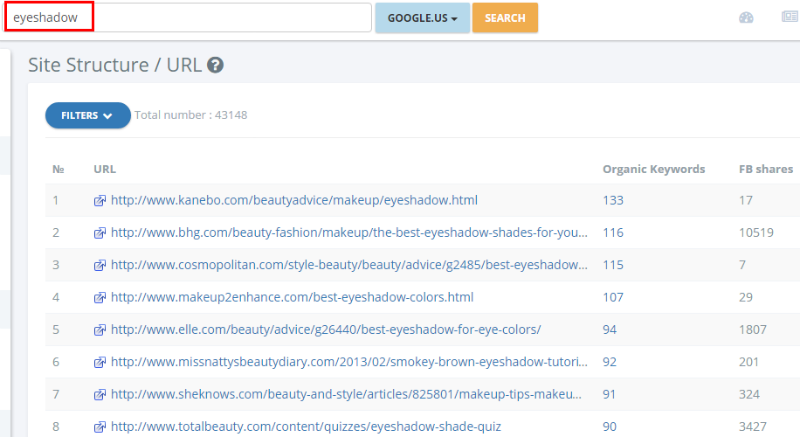Screen dimensions: 800x437
Task: Open the bhg.com best-eyeshadow-shades link
Action: 349,233
